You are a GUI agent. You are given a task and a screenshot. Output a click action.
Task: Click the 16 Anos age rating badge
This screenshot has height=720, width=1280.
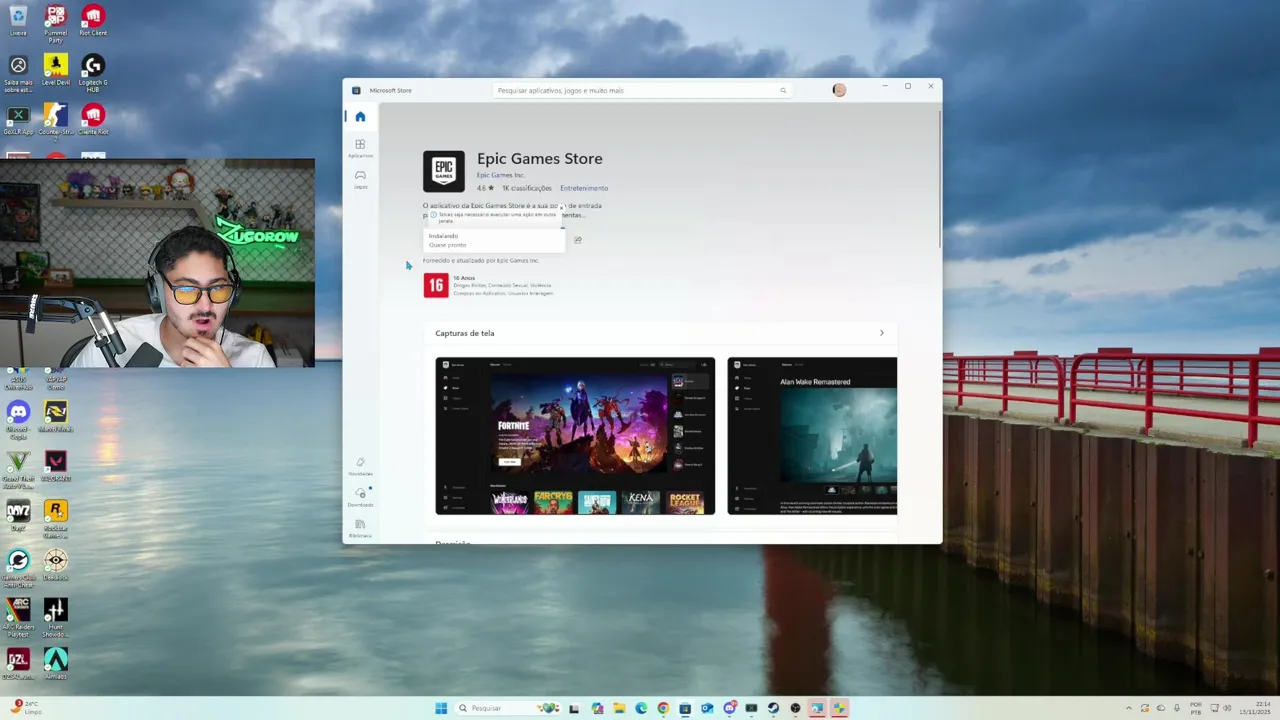[x=435, y=285]
